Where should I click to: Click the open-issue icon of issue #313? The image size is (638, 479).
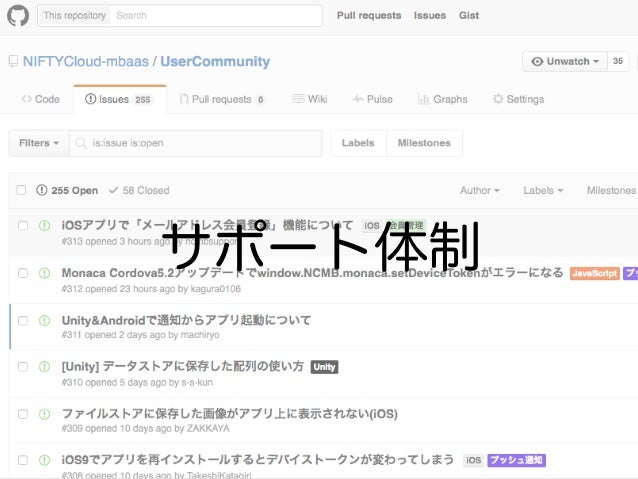44,225
